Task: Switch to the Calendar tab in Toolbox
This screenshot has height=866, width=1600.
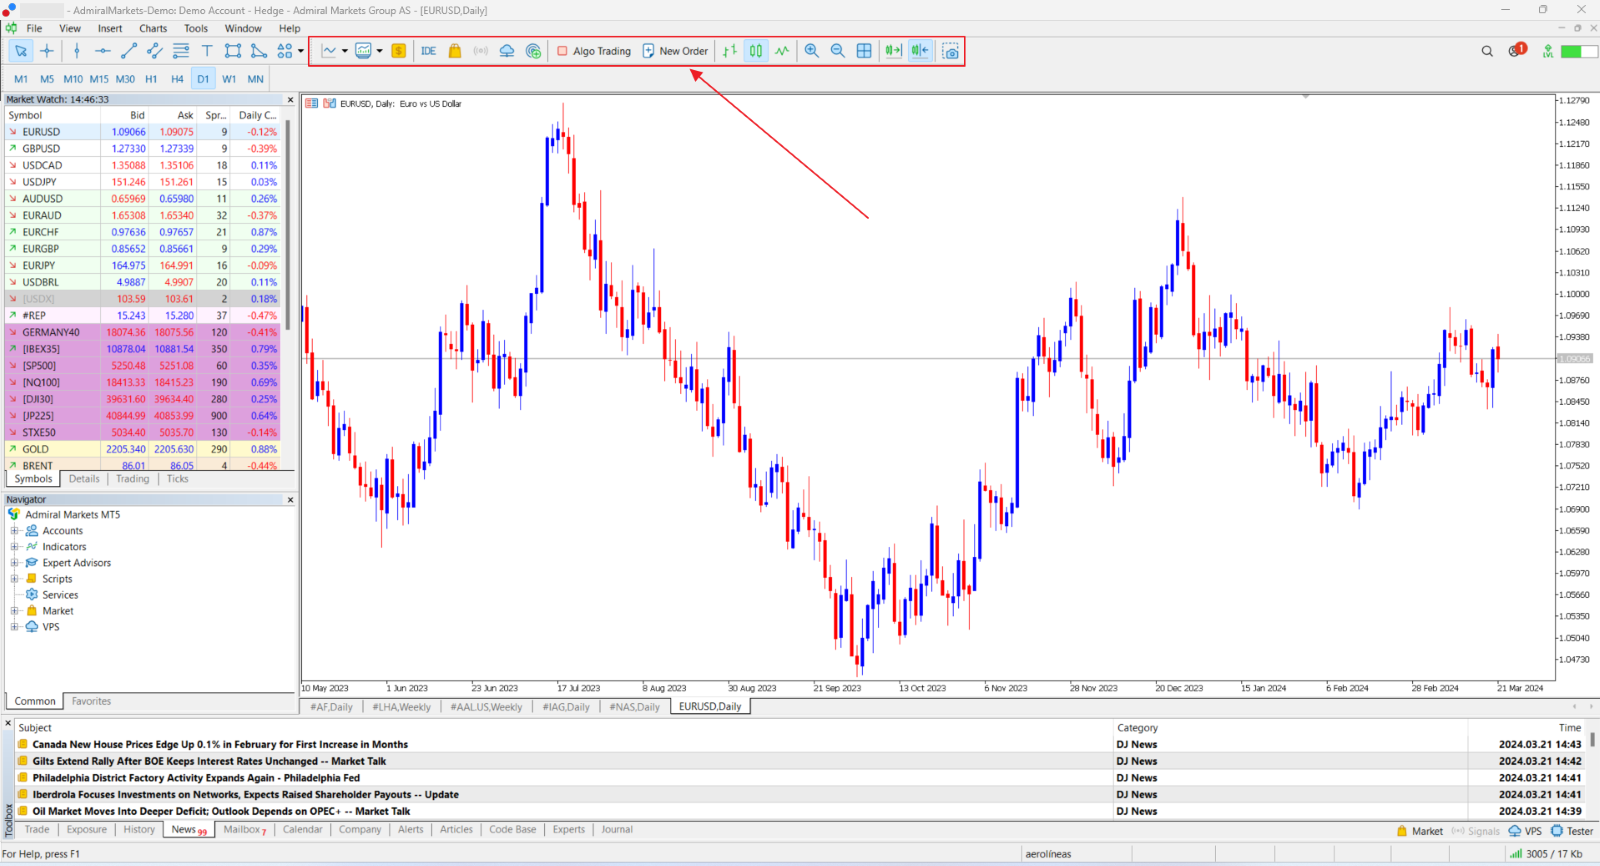Action: click(302, 830)
